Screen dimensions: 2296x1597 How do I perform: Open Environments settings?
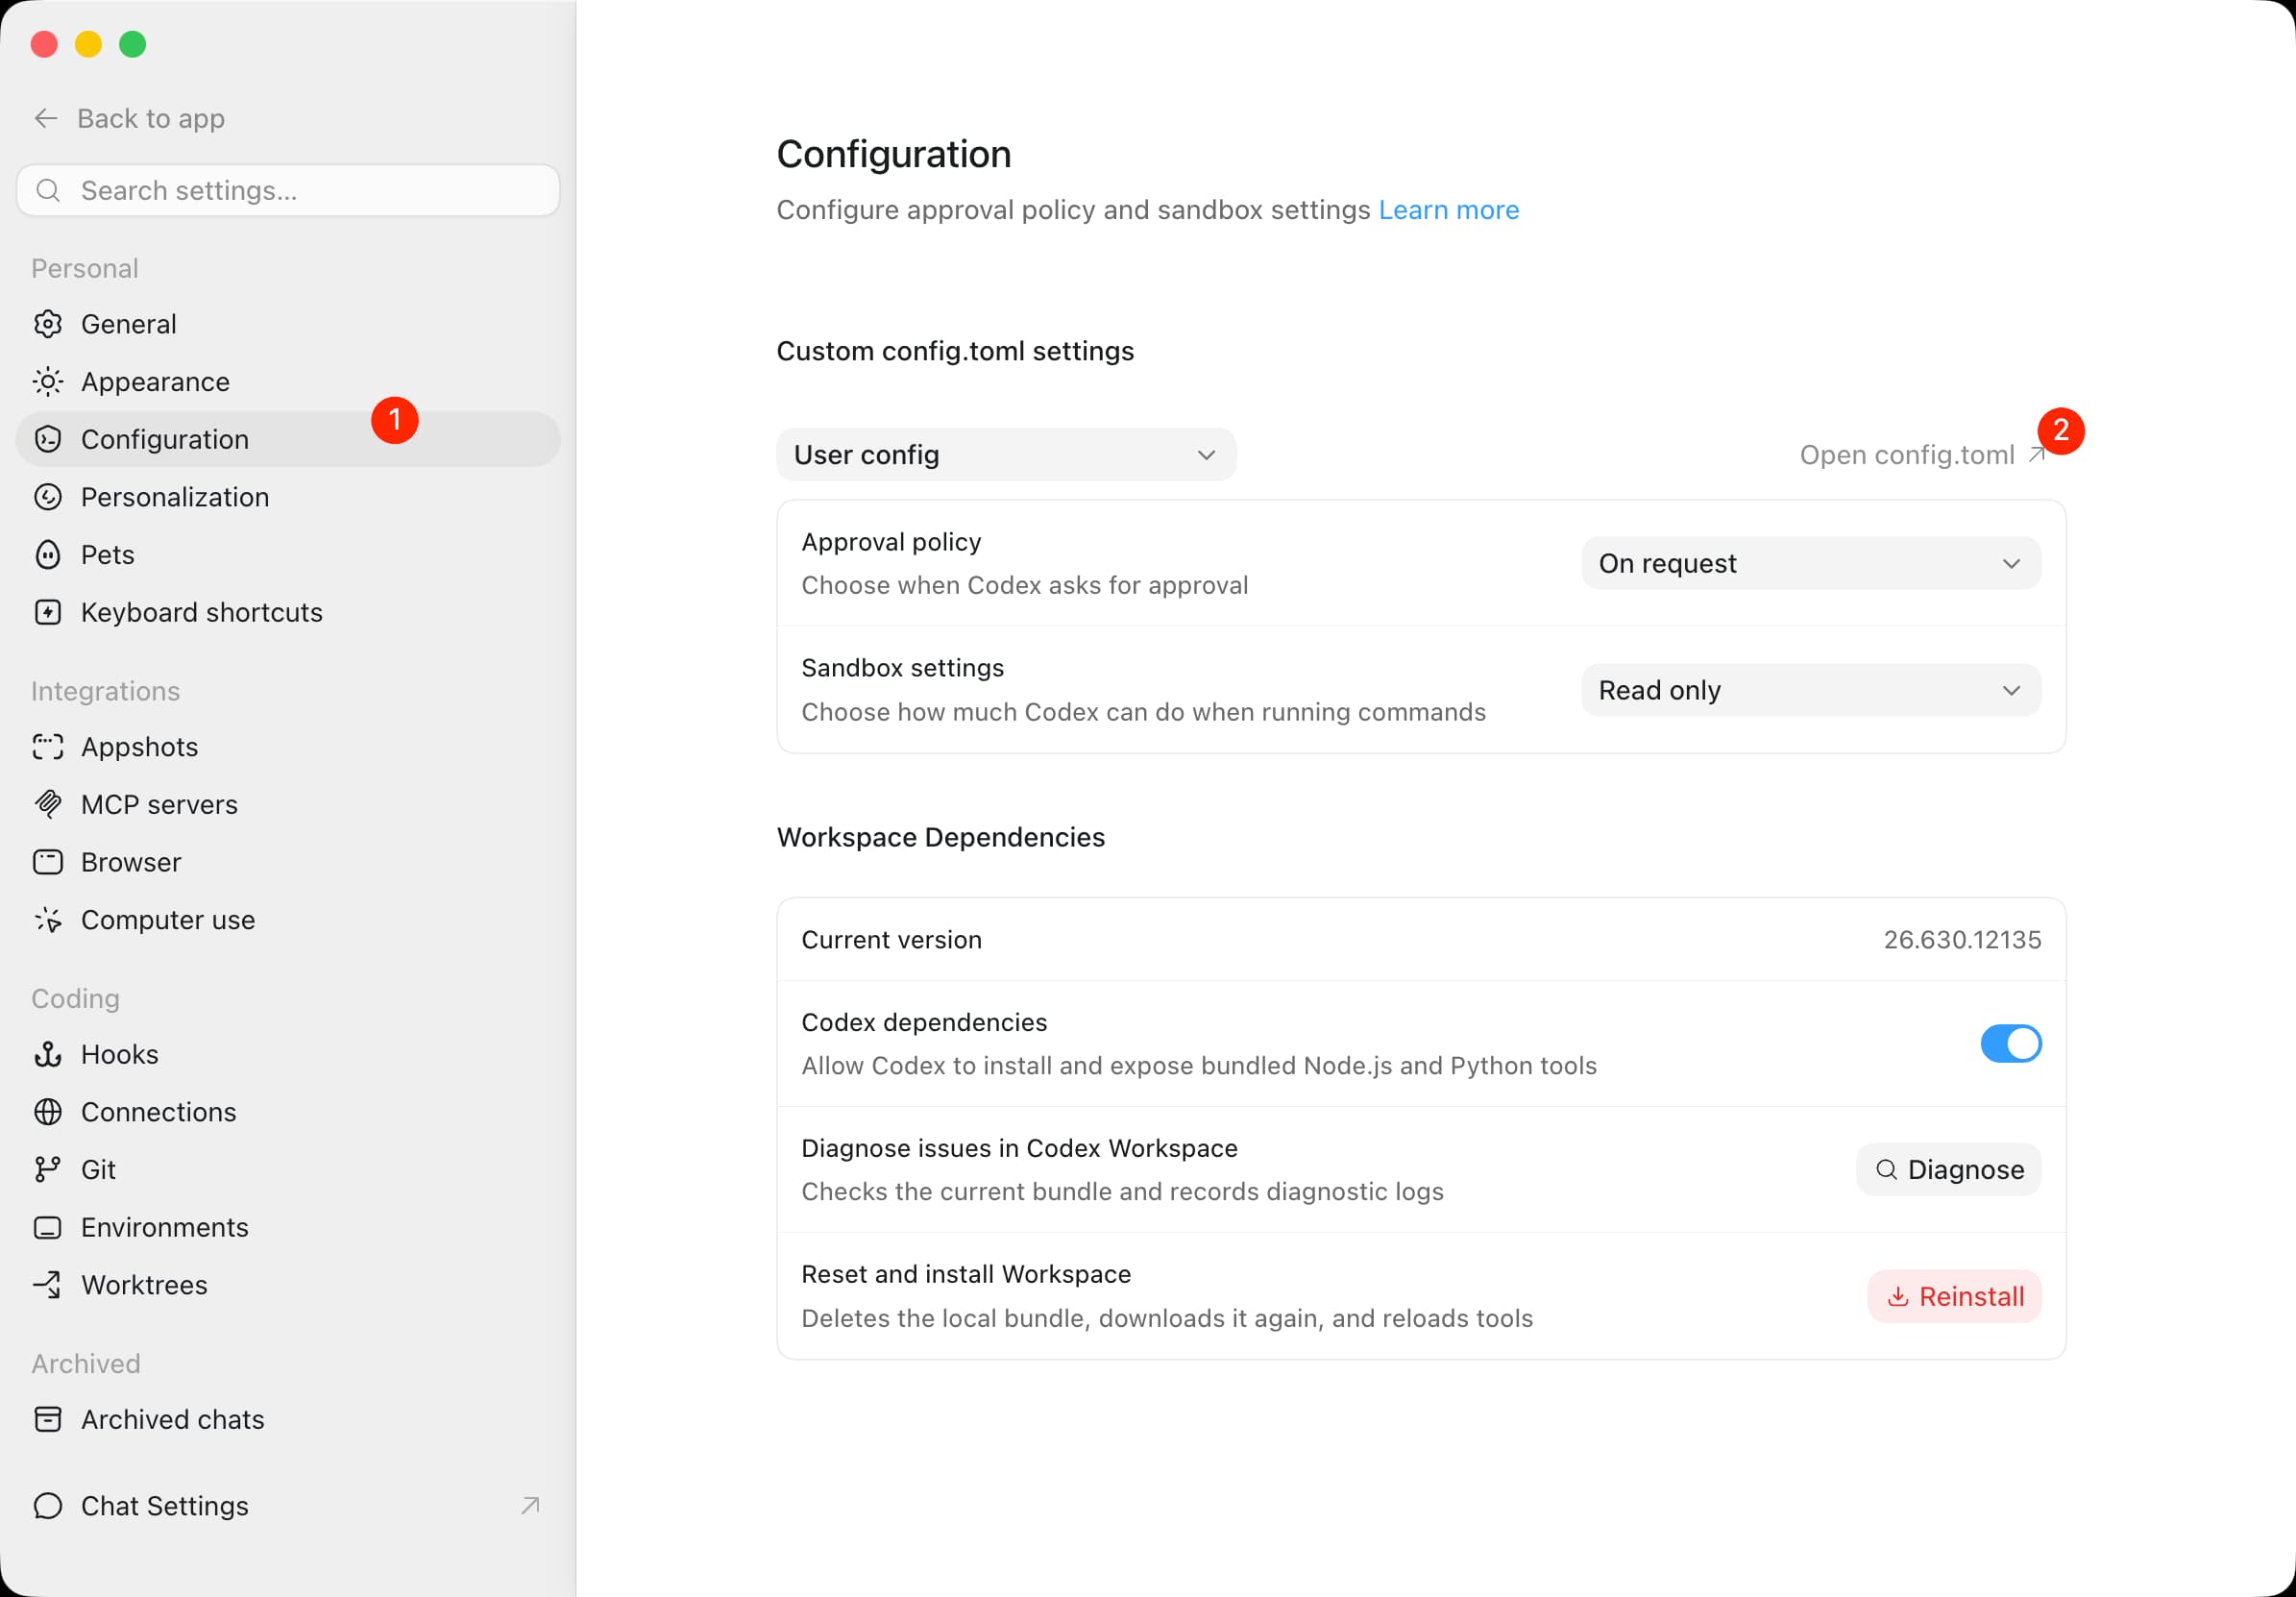coord(288,1227)
